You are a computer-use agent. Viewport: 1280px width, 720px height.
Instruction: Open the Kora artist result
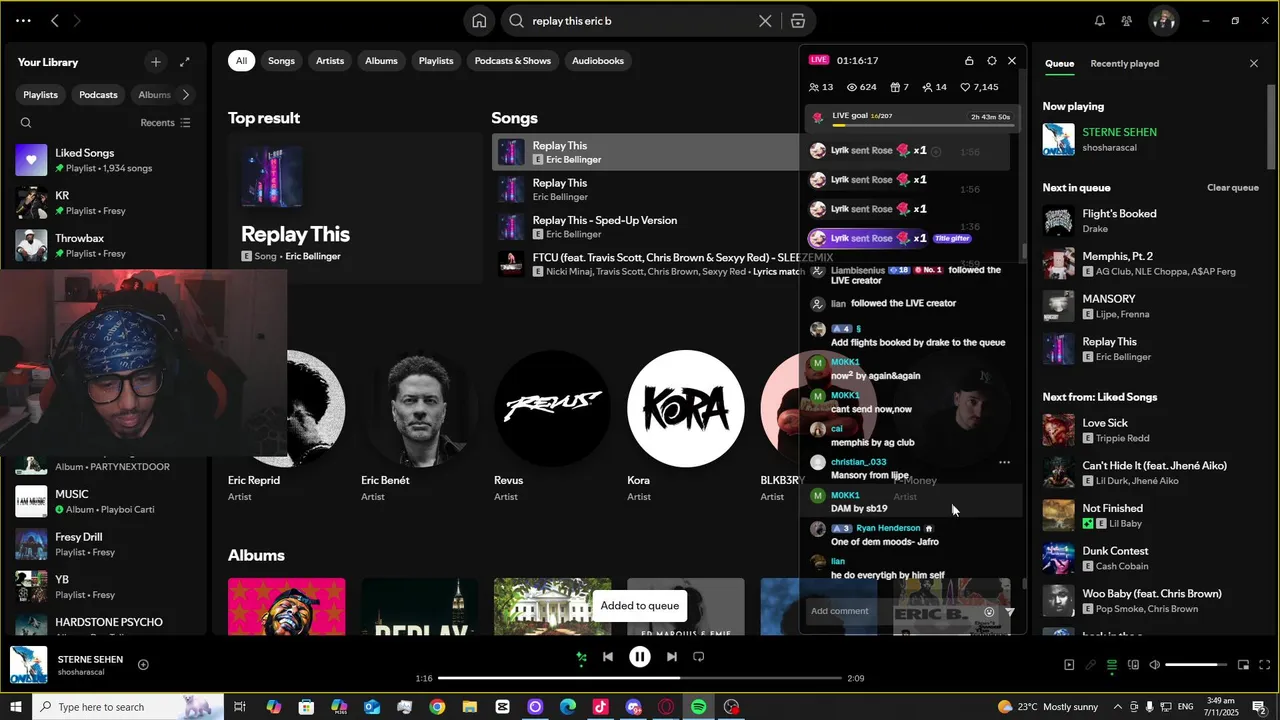coord(685,426)
